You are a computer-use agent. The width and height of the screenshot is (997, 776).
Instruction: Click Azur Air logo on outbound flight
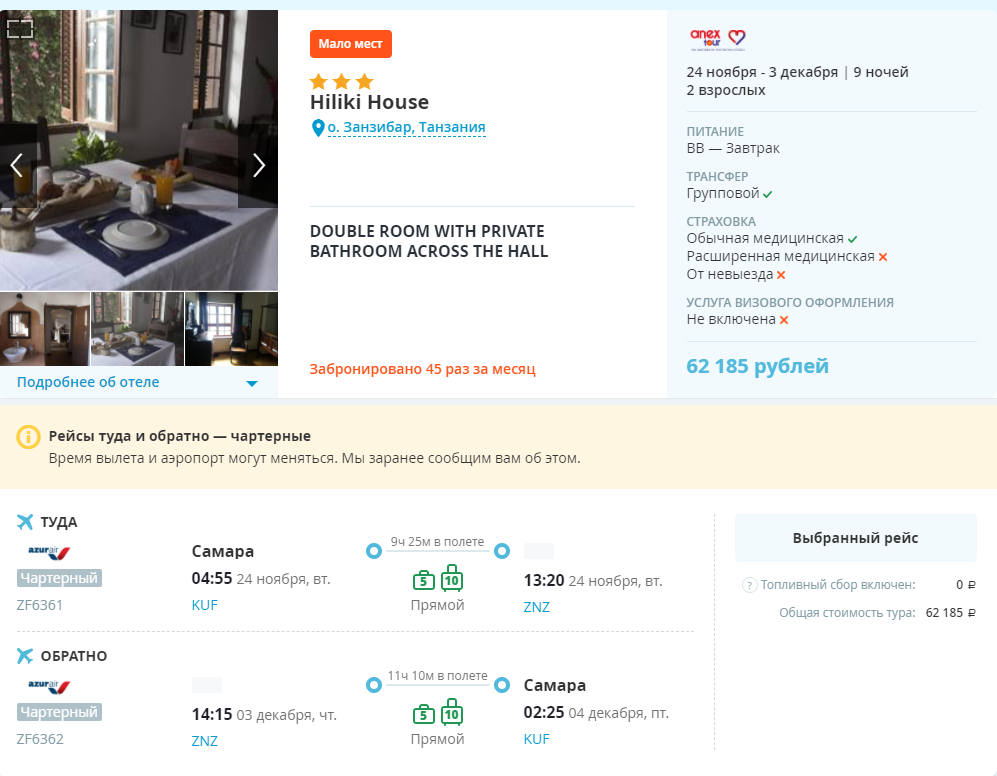tap(50, 552)
